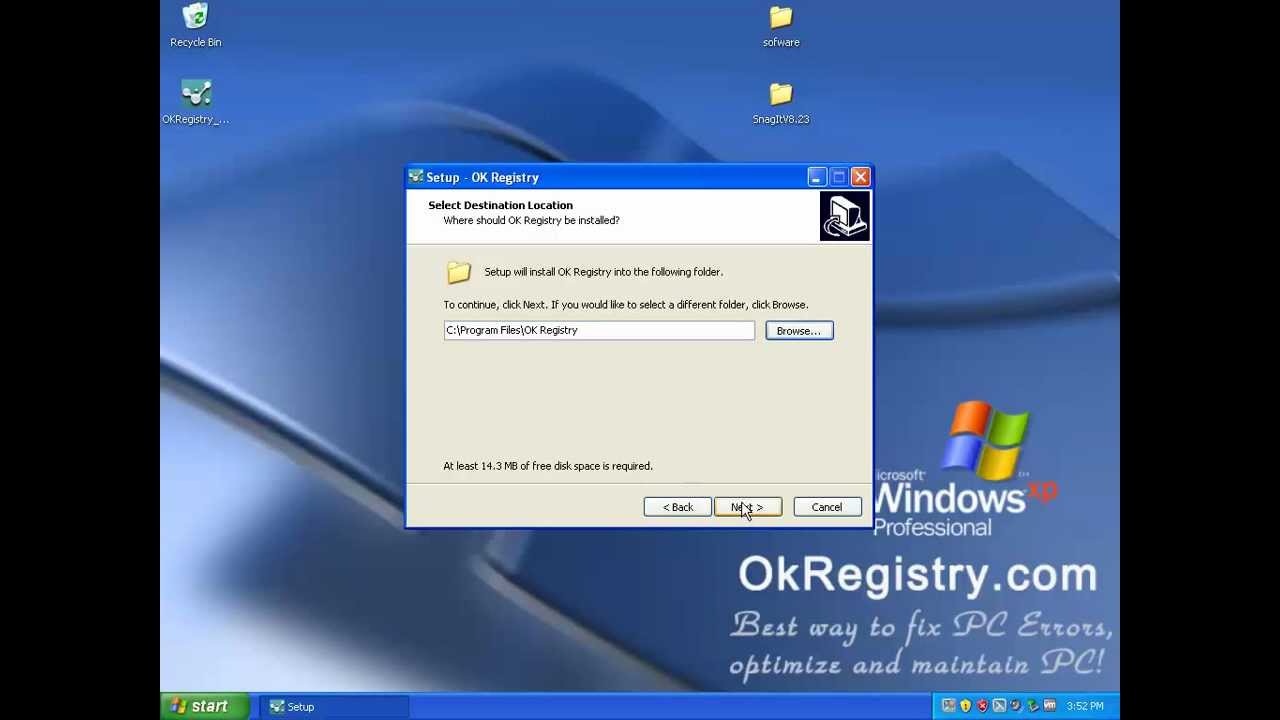Click the yellow Windows Update shield tray icon
Image resolution: width=1280 pixels, height=720 pixels.
966,706
